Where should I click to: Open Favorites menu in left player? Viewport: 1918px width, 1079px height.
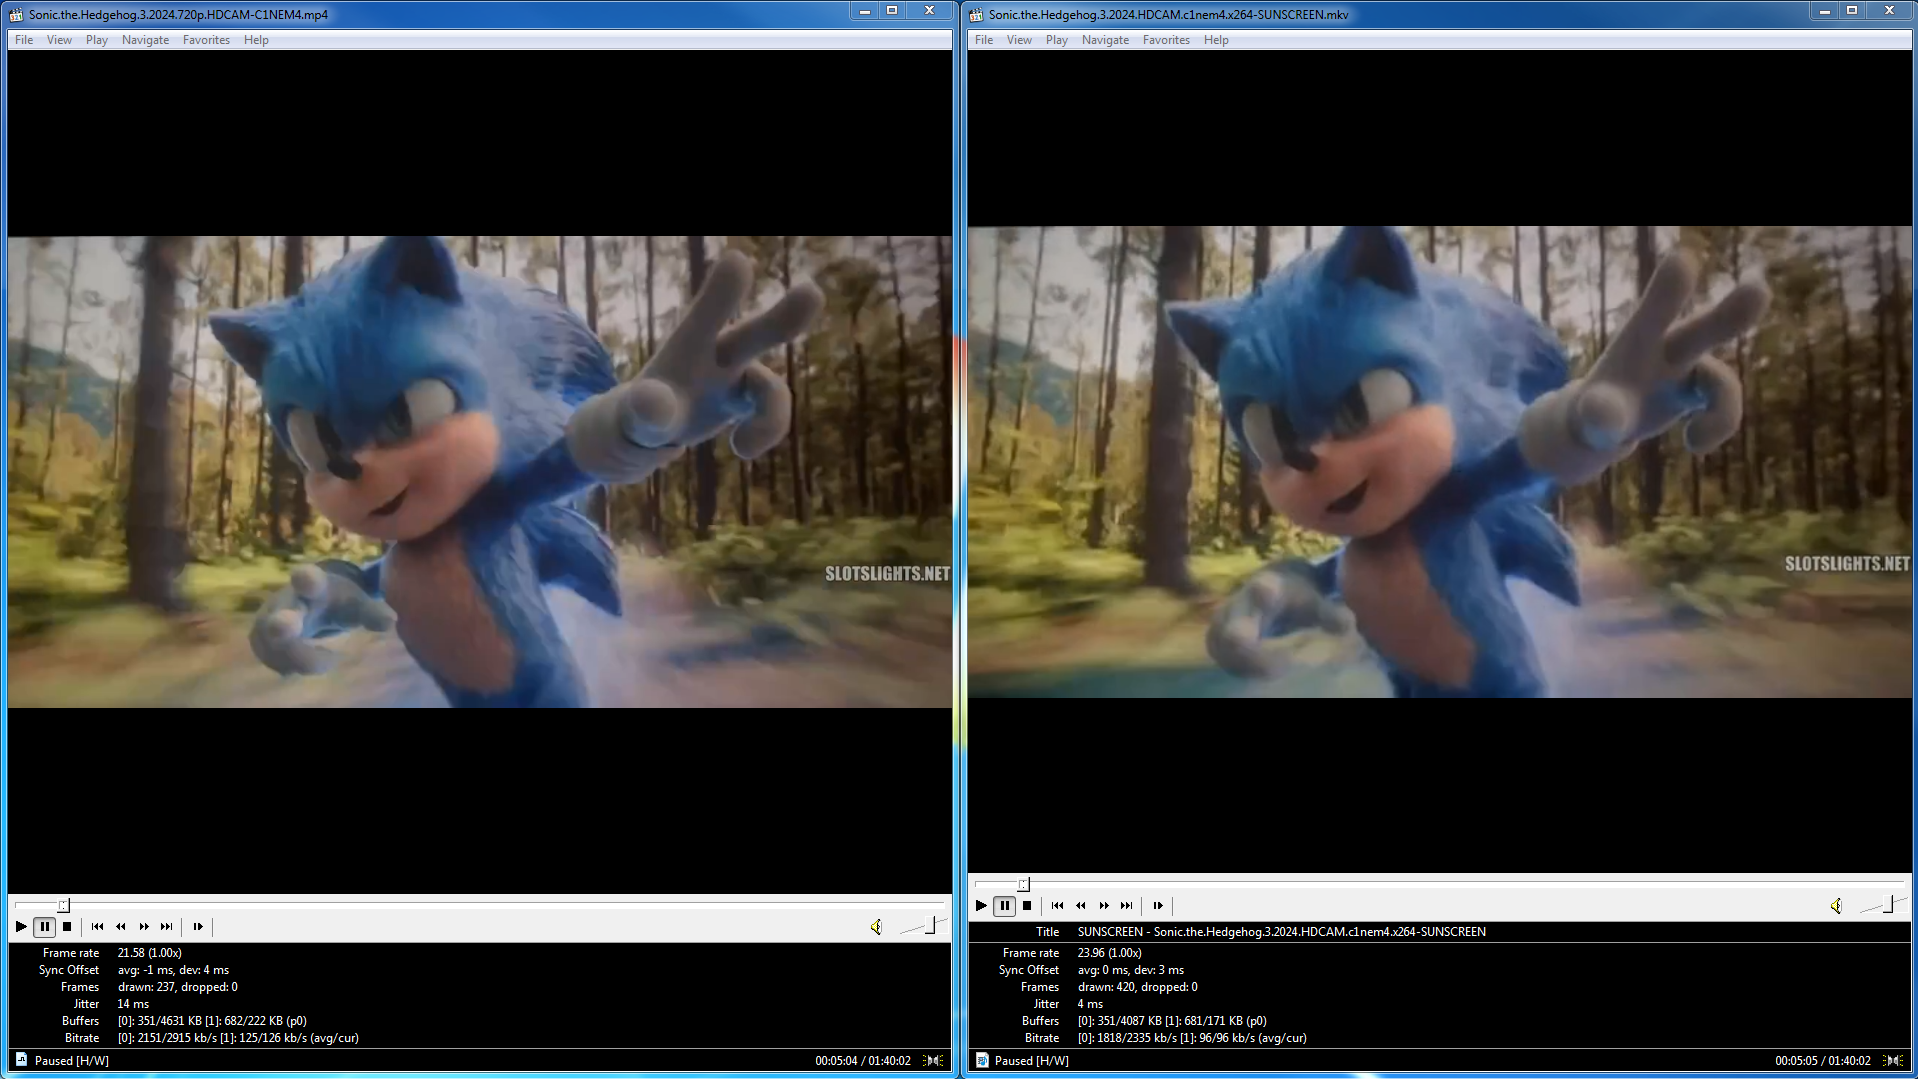[206, 40]
